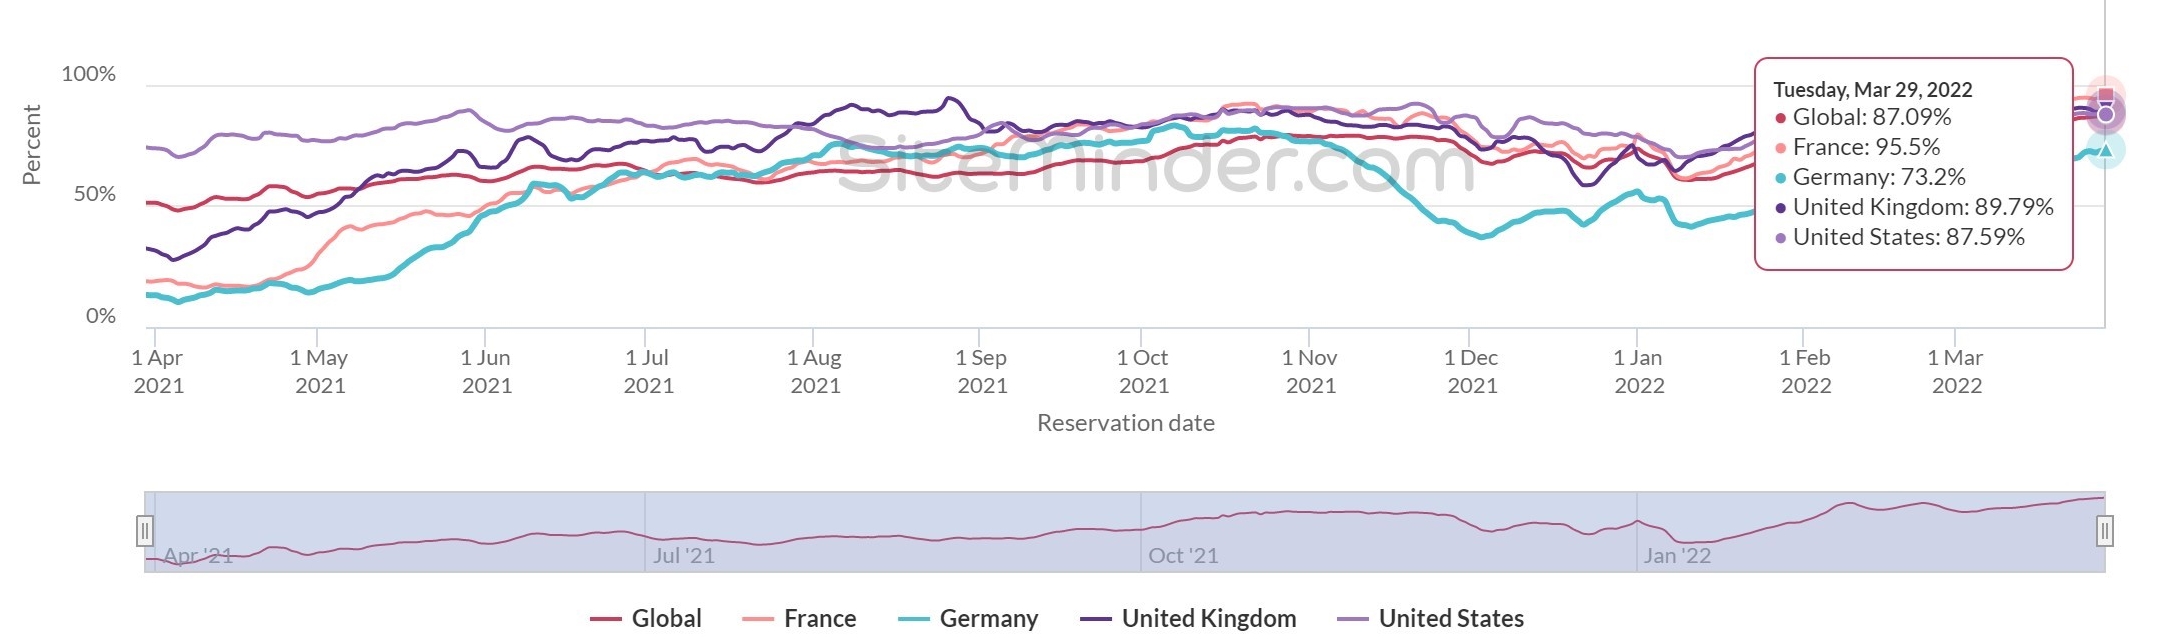Click the United Kingdom bullet in tooltip

pyautogui.click(x=1780, y=208)
